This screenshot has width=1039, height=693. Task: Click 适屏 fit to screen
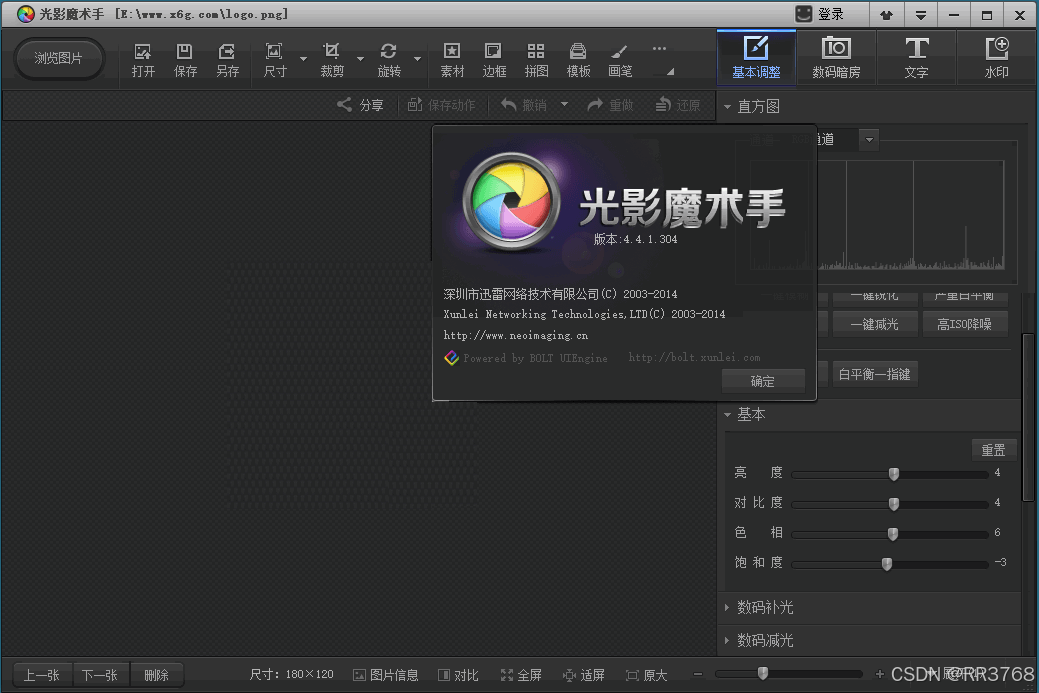[584, 675]
